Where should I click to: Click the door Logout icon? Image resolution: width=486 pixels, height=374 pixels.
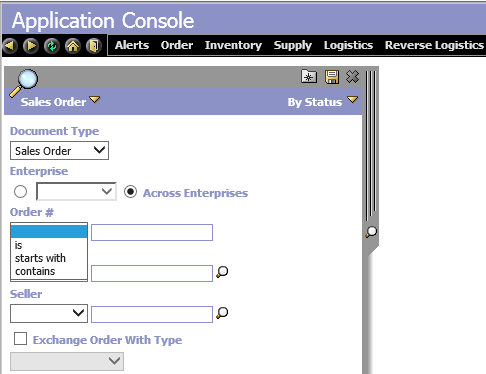tap(94, 45)
